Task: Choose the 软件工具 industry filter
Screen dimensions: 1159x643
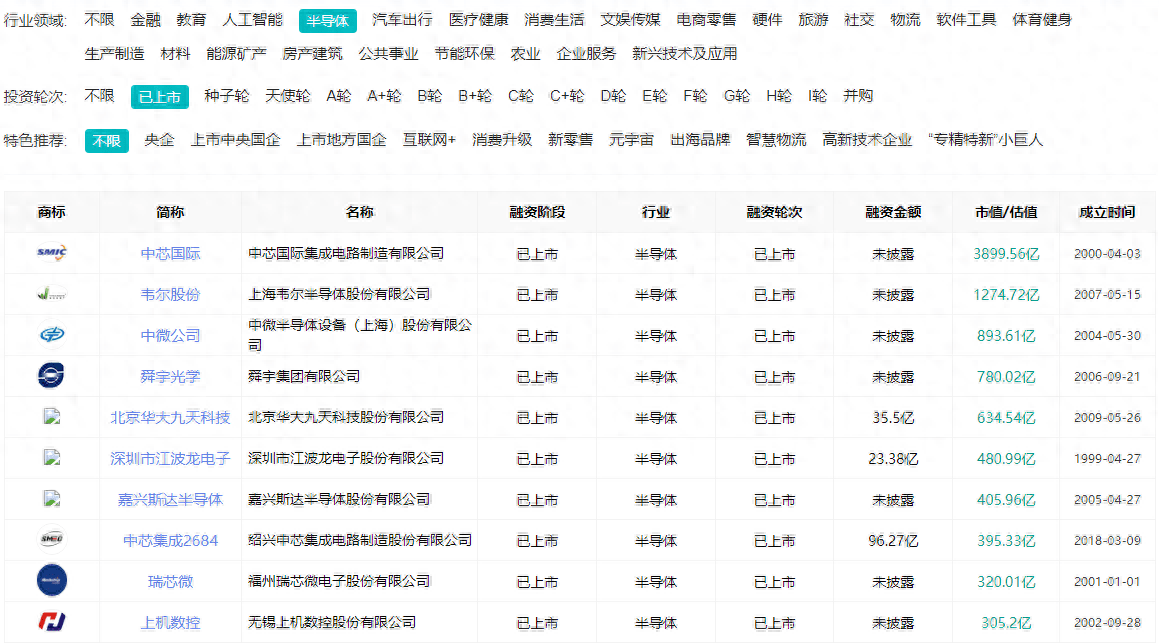Action: coord(967,20)
